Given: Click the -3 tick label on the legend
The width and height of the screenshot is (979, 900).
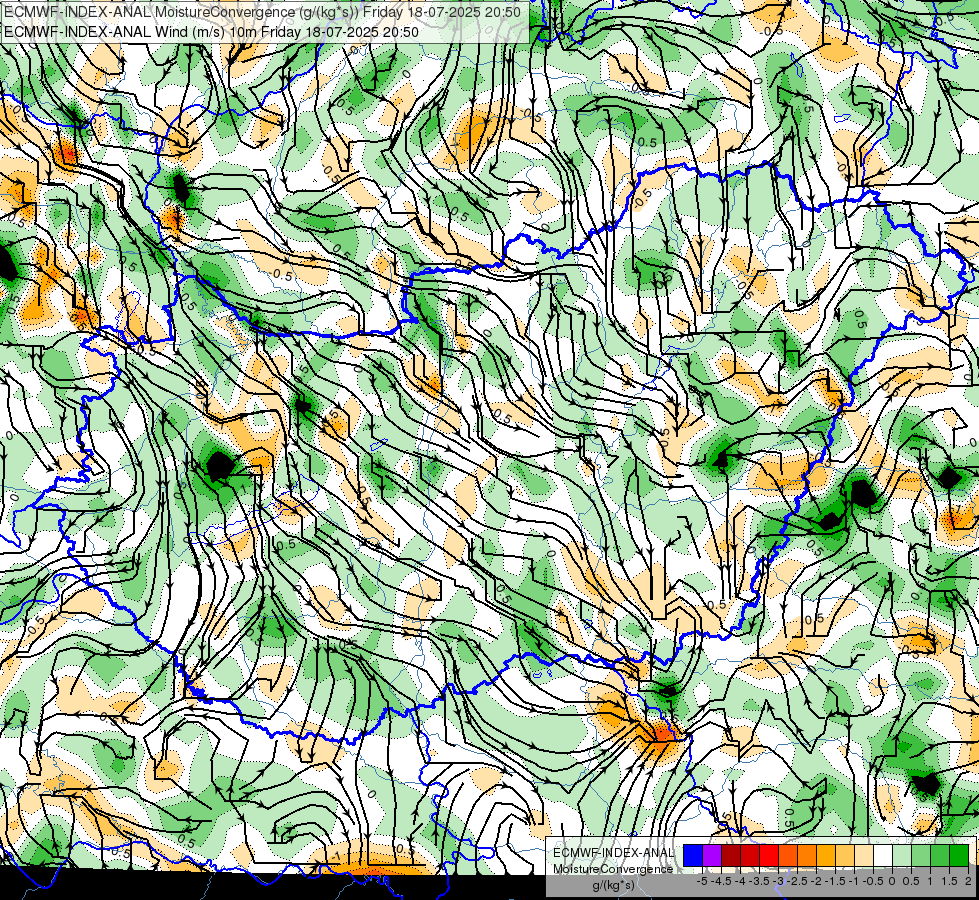Looking at the screenshot, I should pos(779,881).
